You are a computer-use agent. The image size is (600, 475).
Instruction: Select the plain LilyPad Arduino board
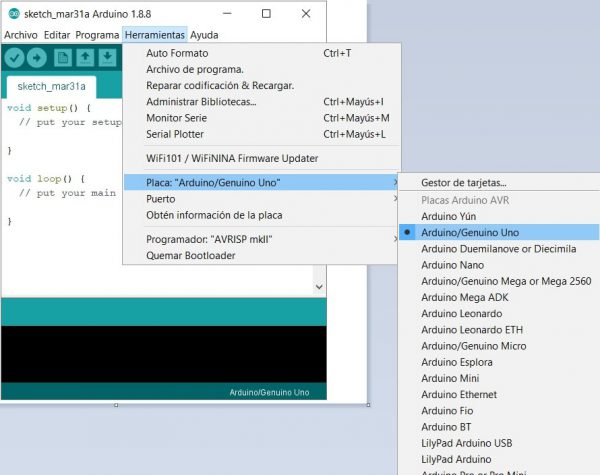click(499, 459)
